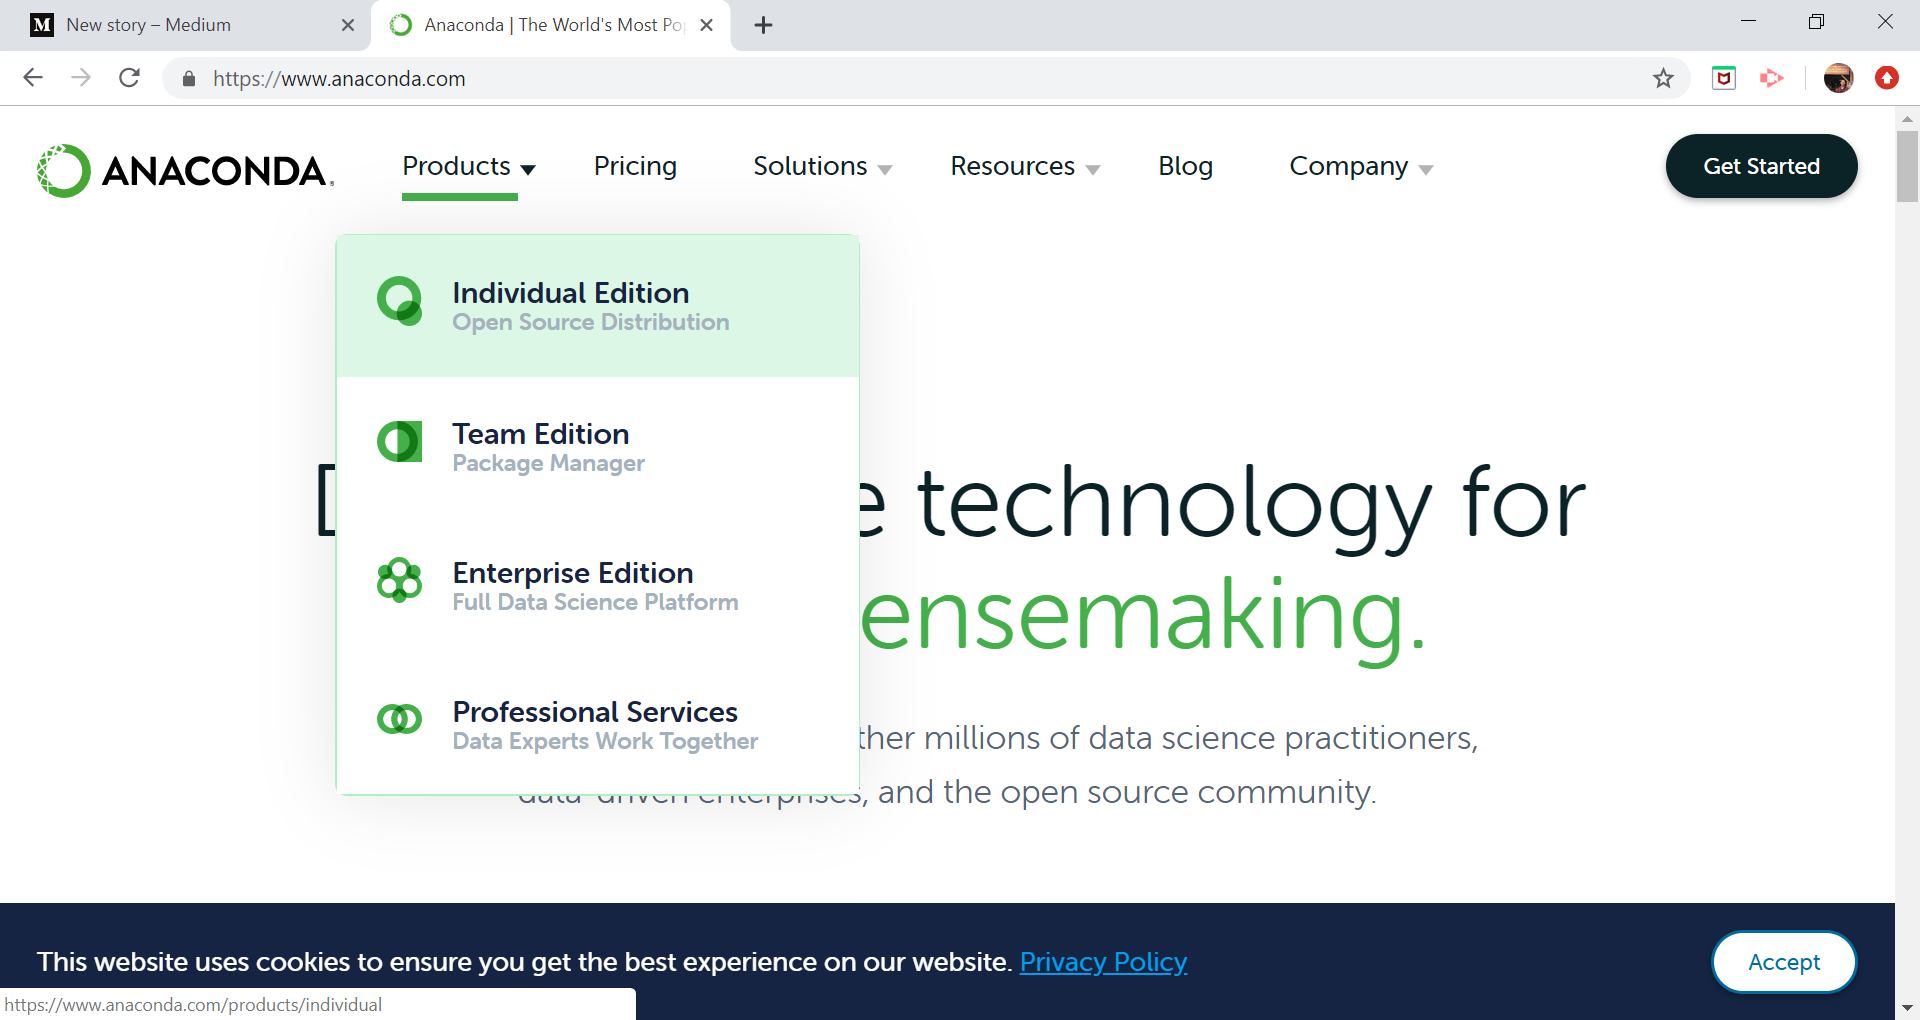Click the Anaconda logo in the header
The image size is (1920, 1020).
coord(185,170)
